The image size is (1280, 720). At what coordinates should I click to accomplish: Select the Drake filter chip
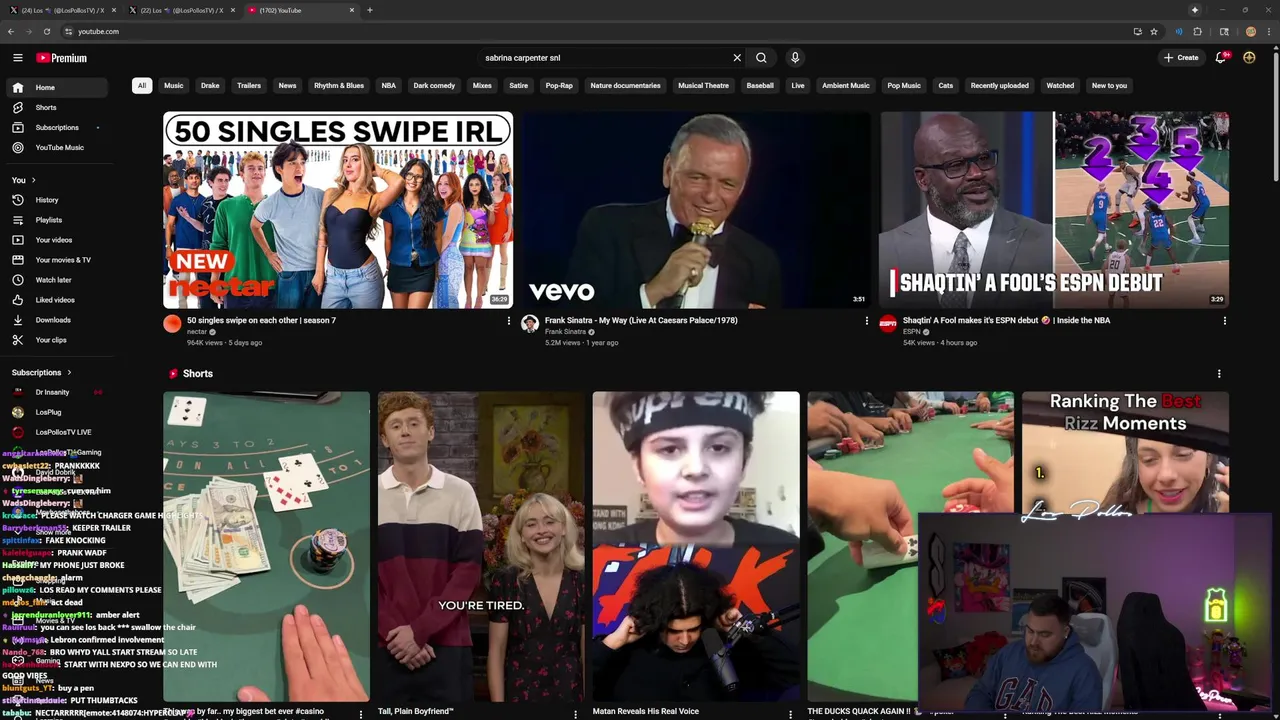(x=210, y=86)
